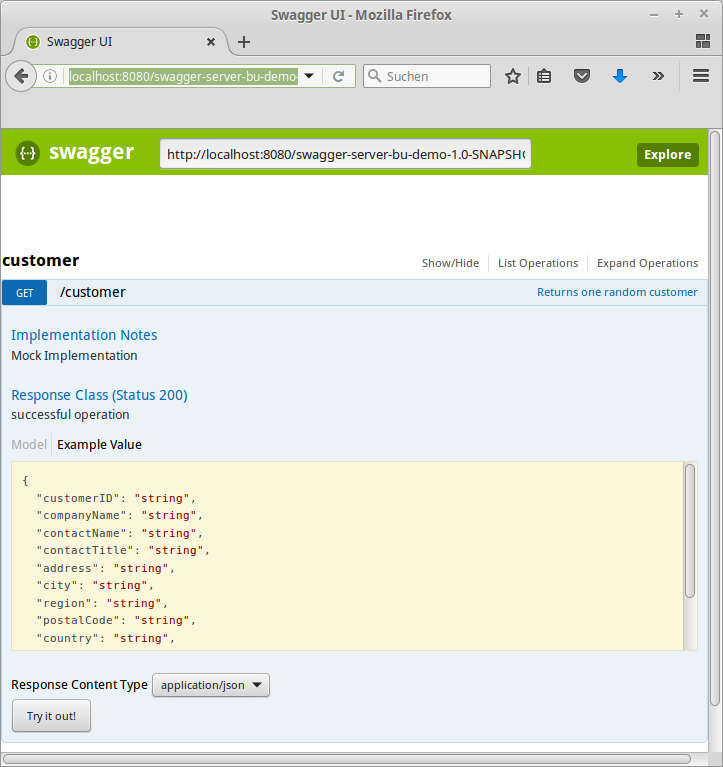Open the site info icon in the address bar
723x767 pixels.
50,76
